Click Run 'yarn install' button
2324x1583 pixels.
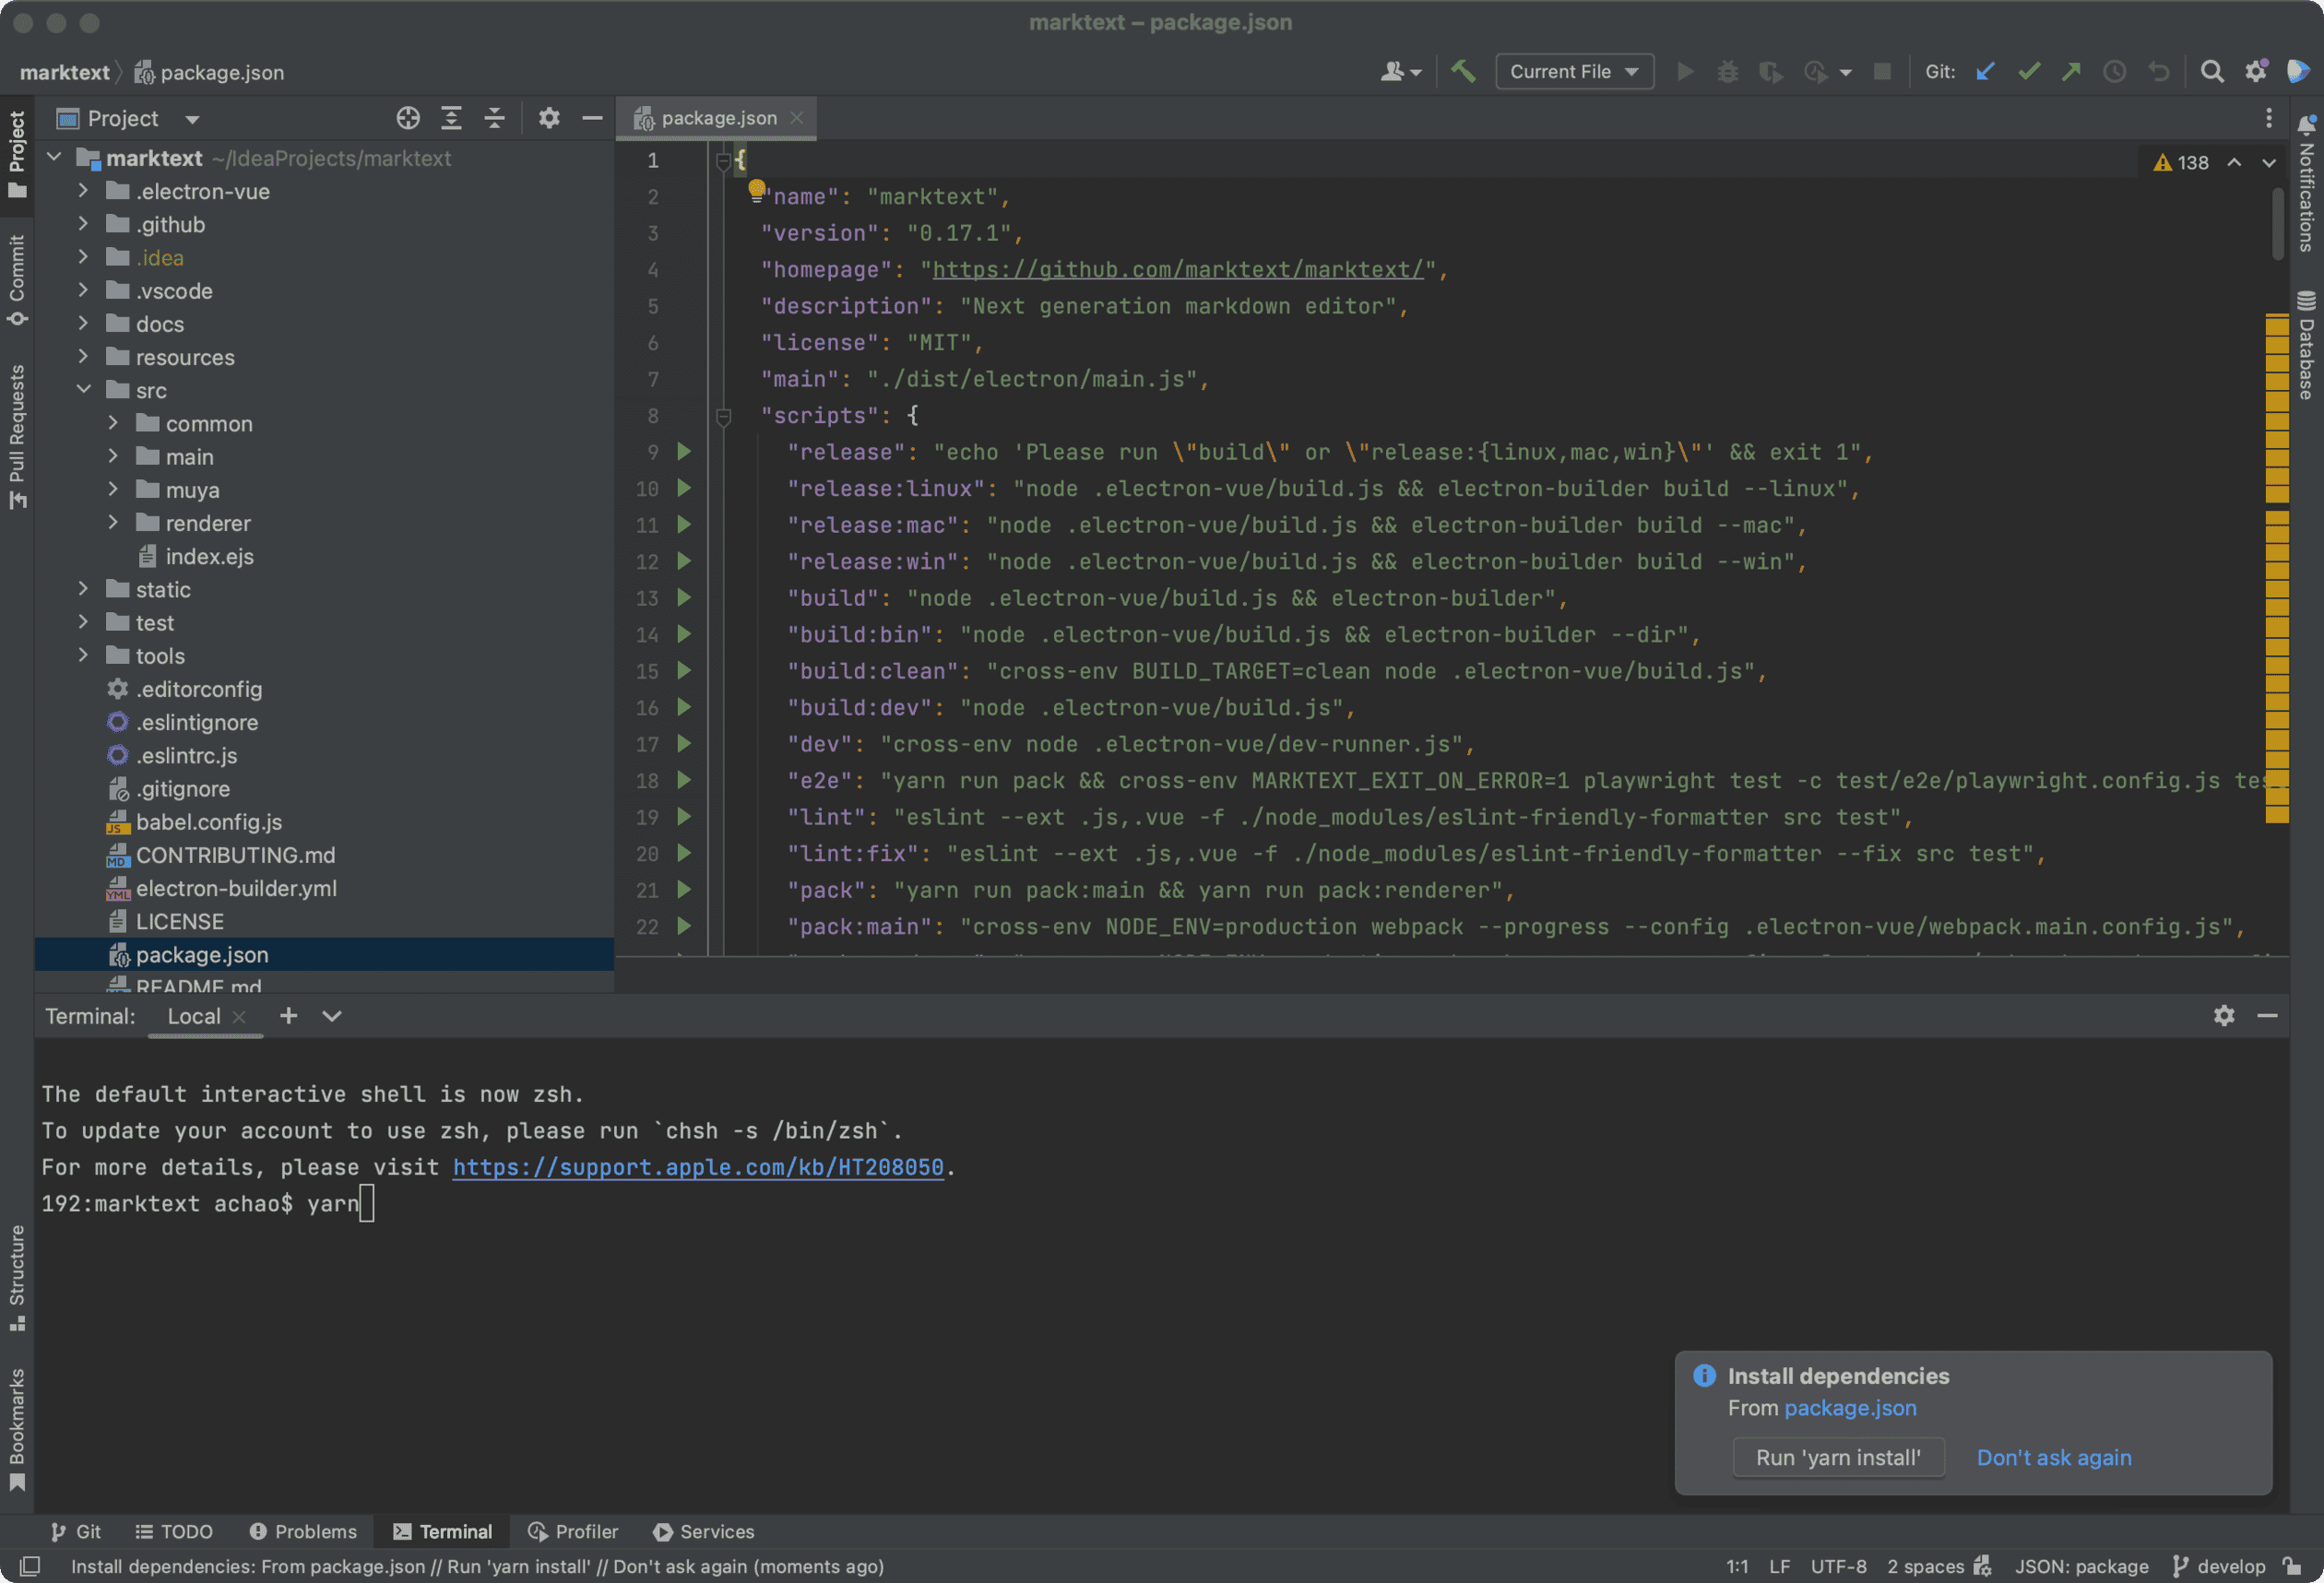coord(1837,1457)
